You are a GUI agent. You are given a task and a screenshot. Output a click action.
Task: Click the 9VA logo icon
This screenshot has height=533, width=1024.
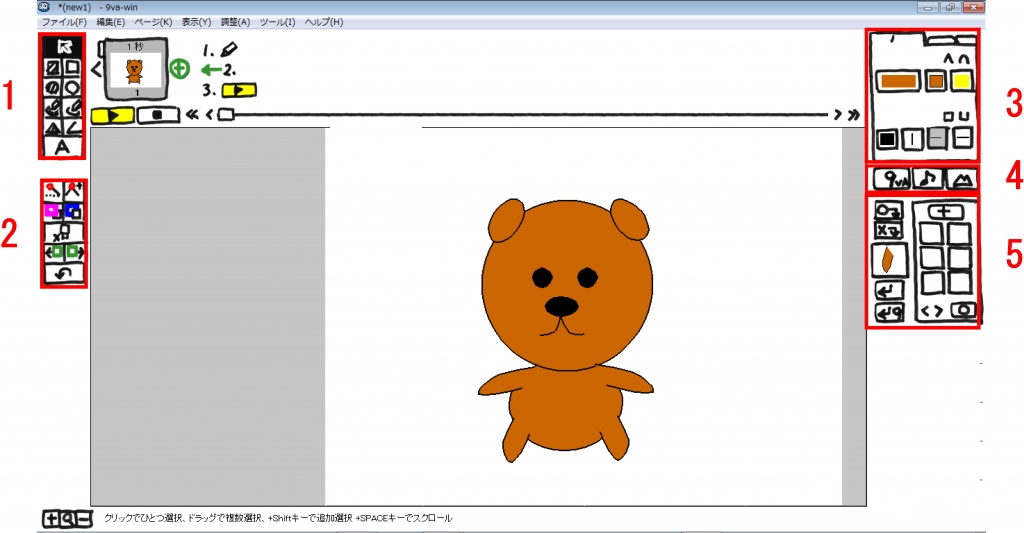click(x=889, y=179)
